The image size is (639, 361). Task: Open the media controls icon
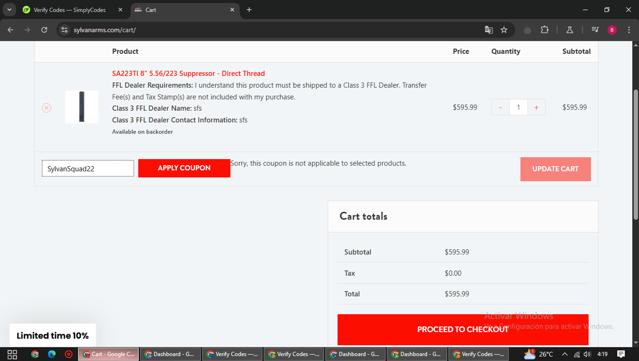tap(595, 30)
